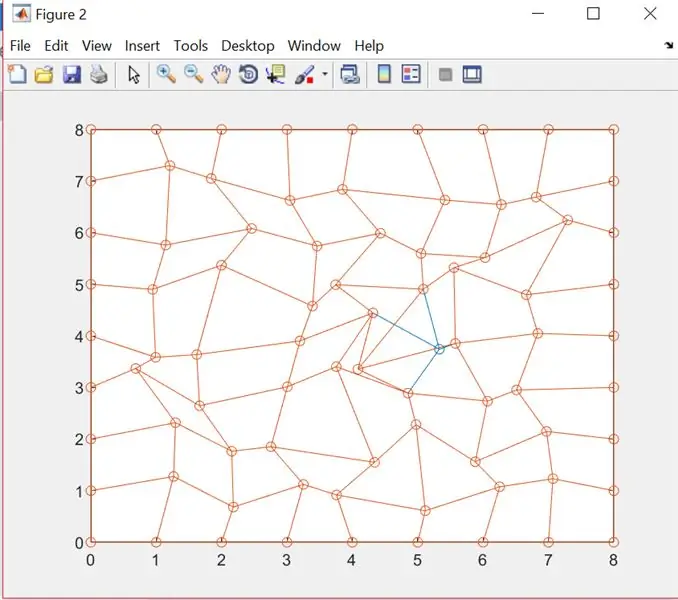678x600 pixels.
Task: Activate the Pan hand tool
Action: 221,74
